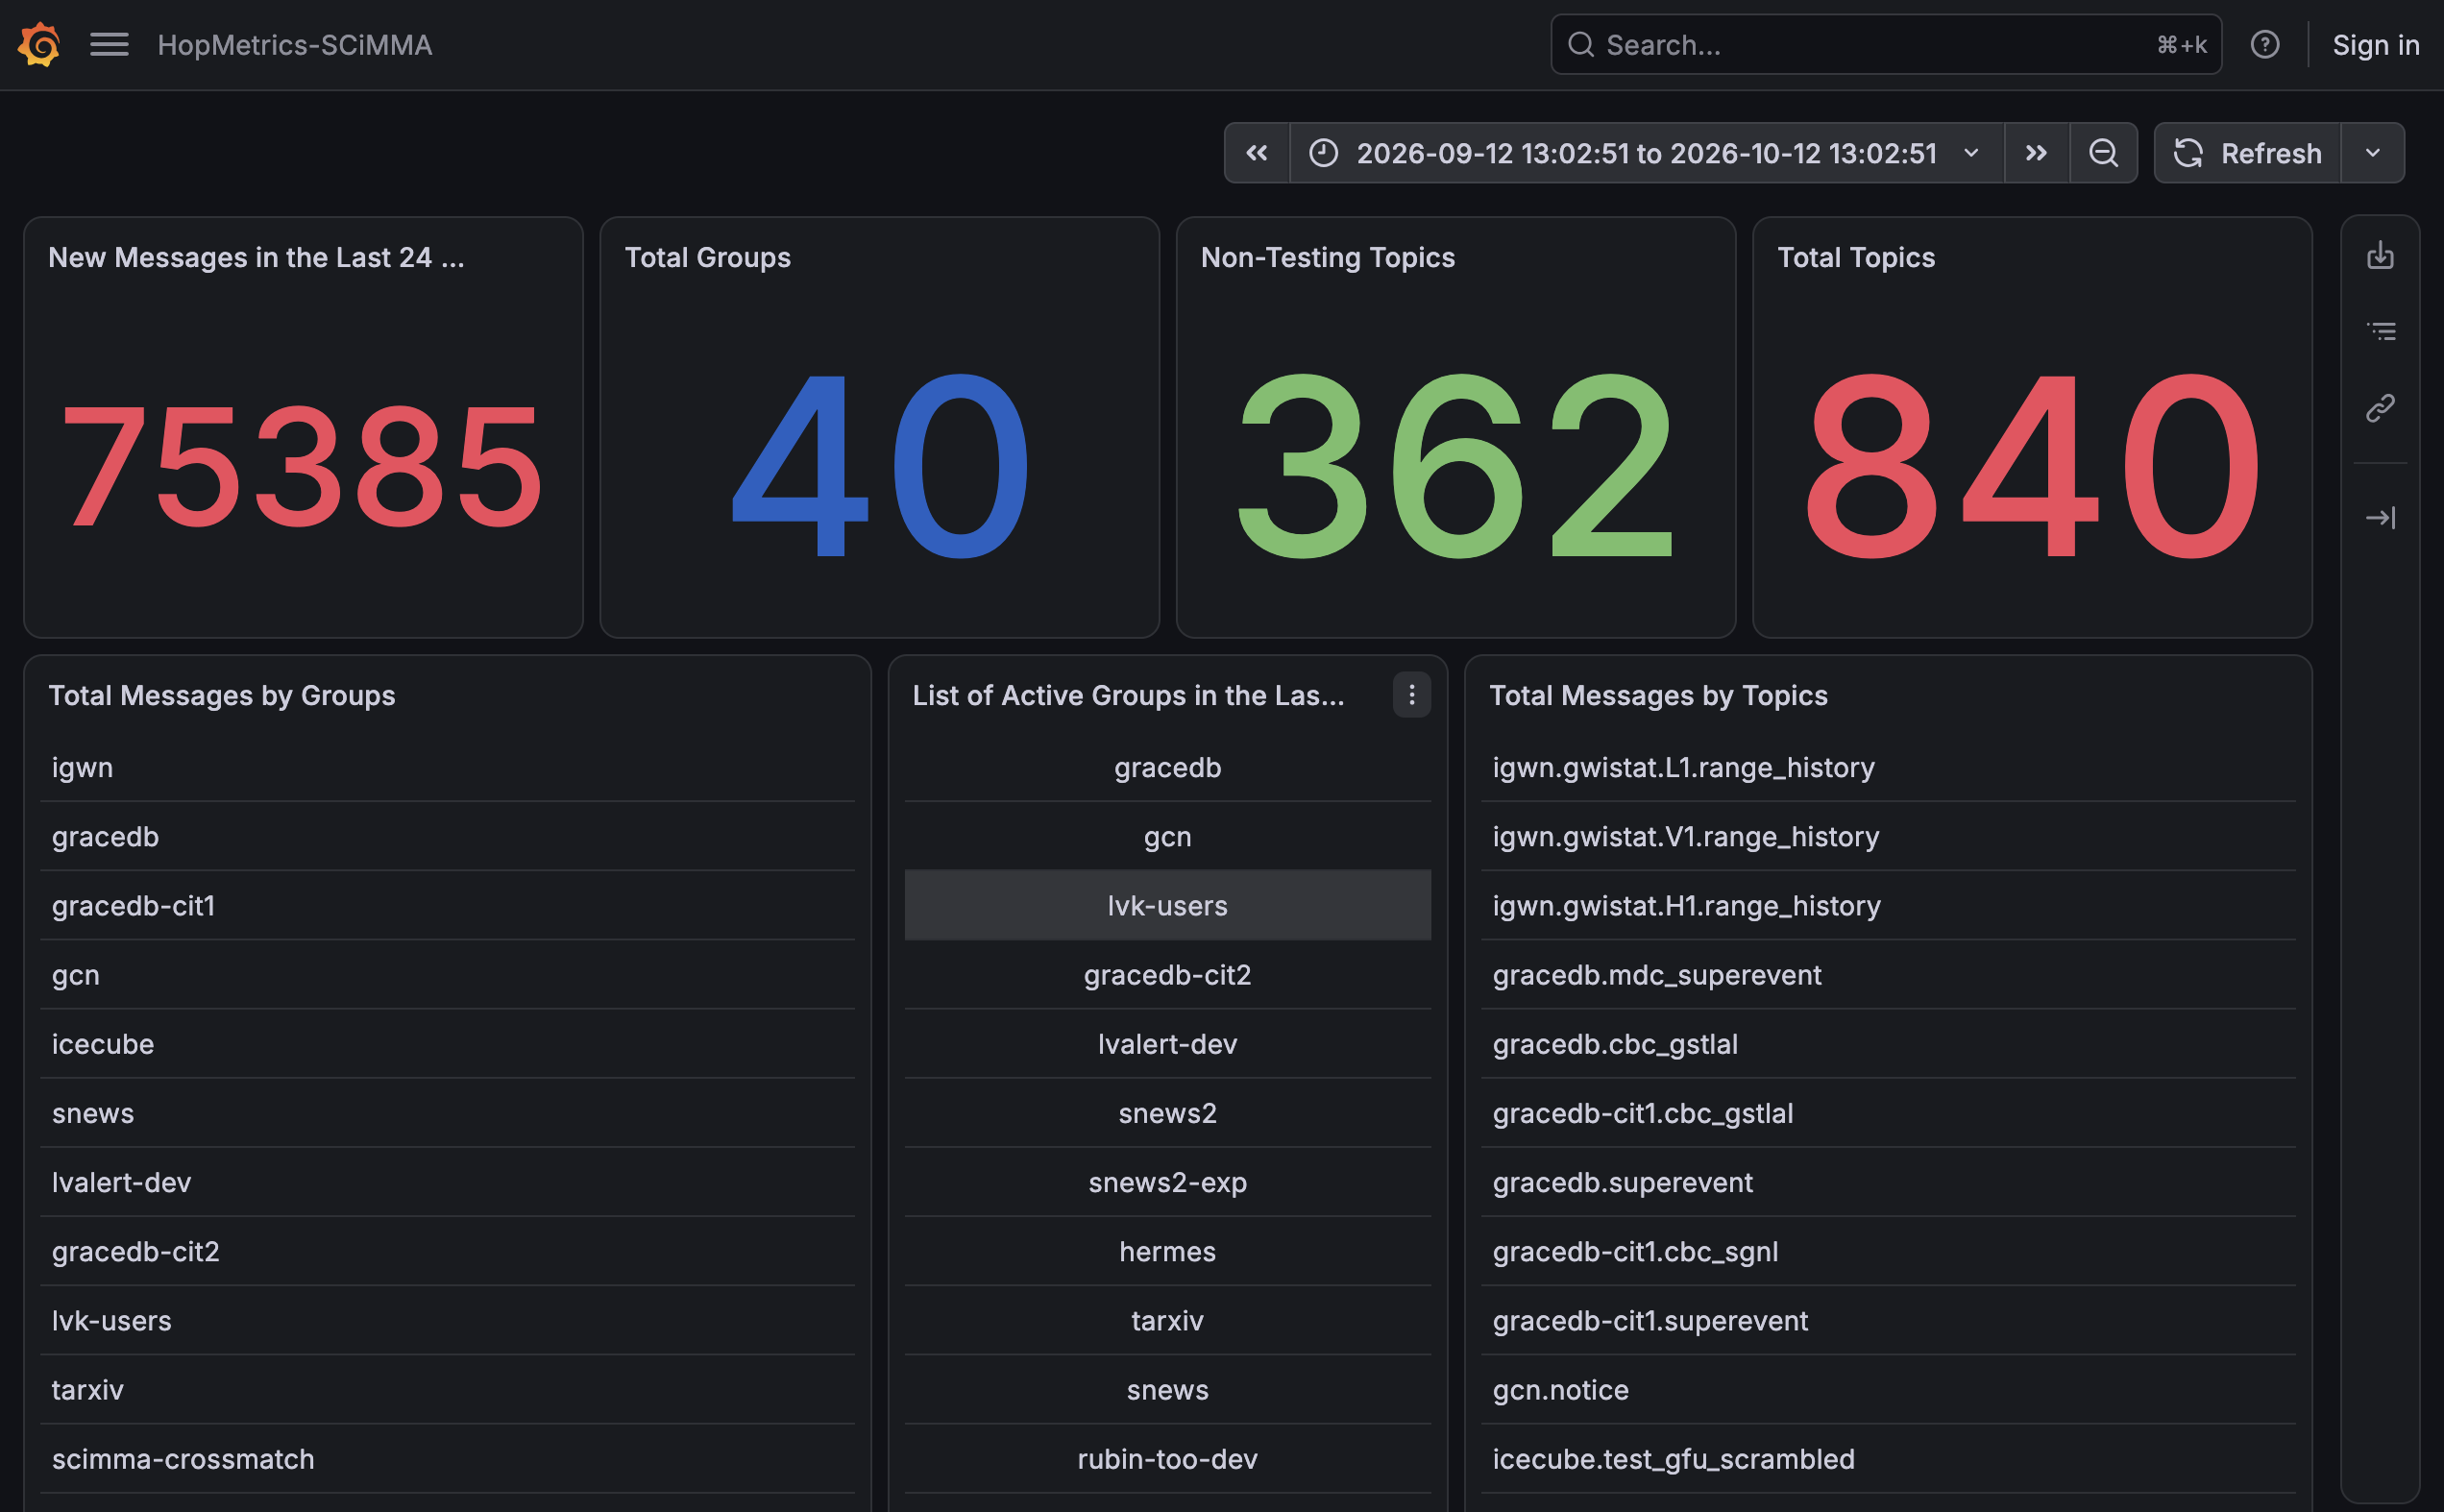Open the three-dot menu on Active Groups panel
Image resolution: width=2444 pixels, height=1512 pixels.
pyautogui.click(x=1411, y=695)
